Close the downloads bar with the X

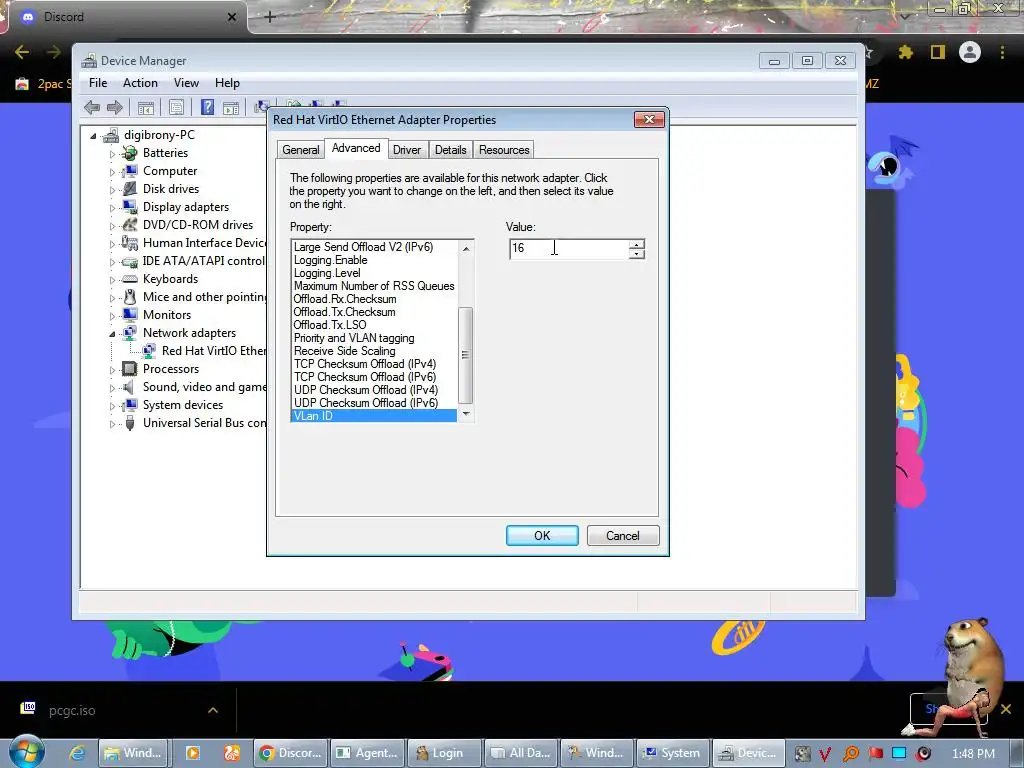pos(1006,709)
